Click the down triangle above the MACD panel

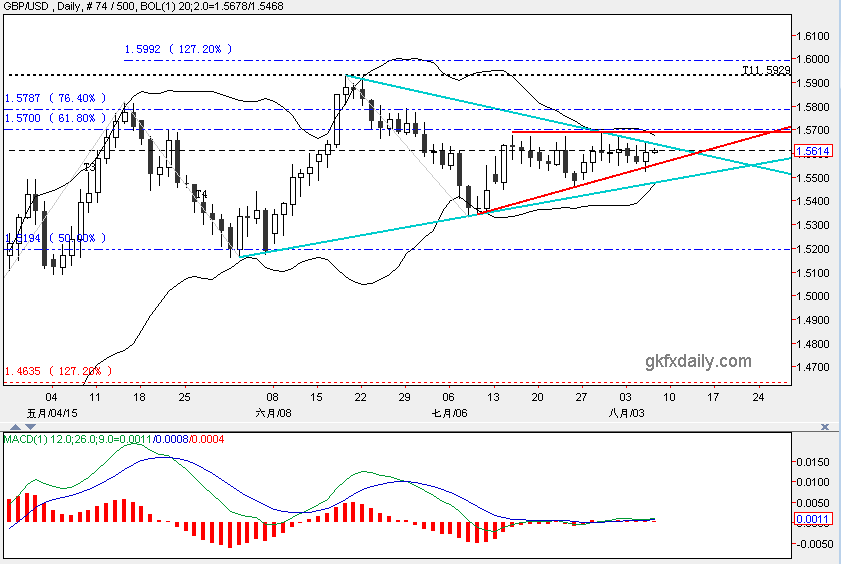(x=31, y=427)
